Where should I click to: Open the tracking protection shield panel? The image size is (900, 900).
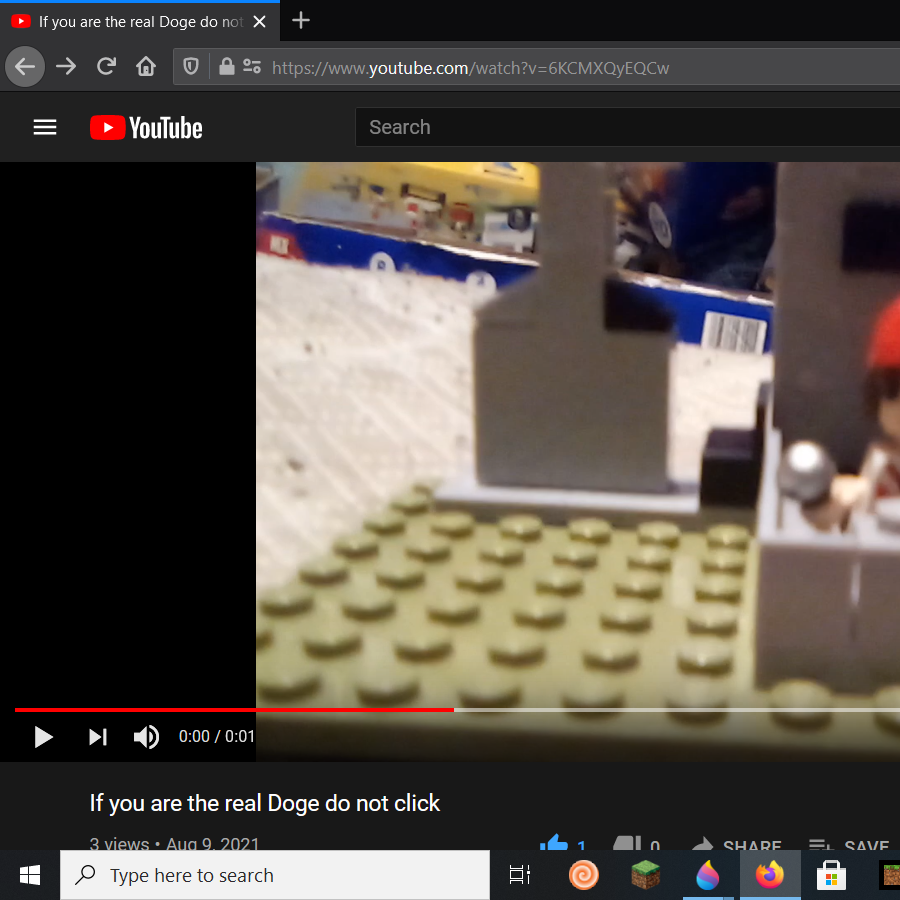[x=191, y=67]
